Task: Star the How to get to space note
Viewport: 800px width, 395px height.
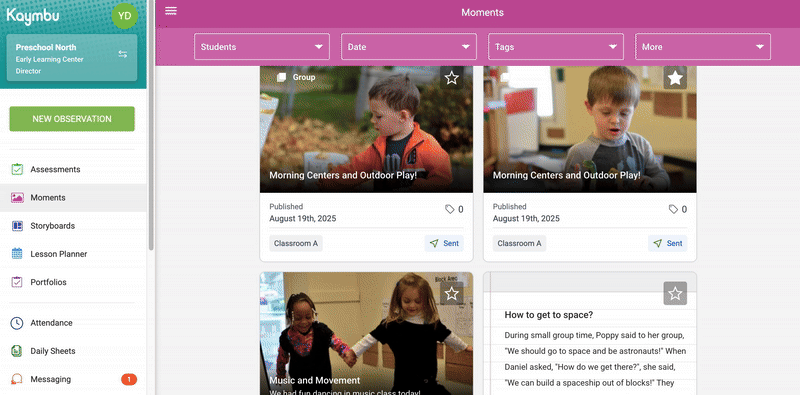Action: coord(675,293)
